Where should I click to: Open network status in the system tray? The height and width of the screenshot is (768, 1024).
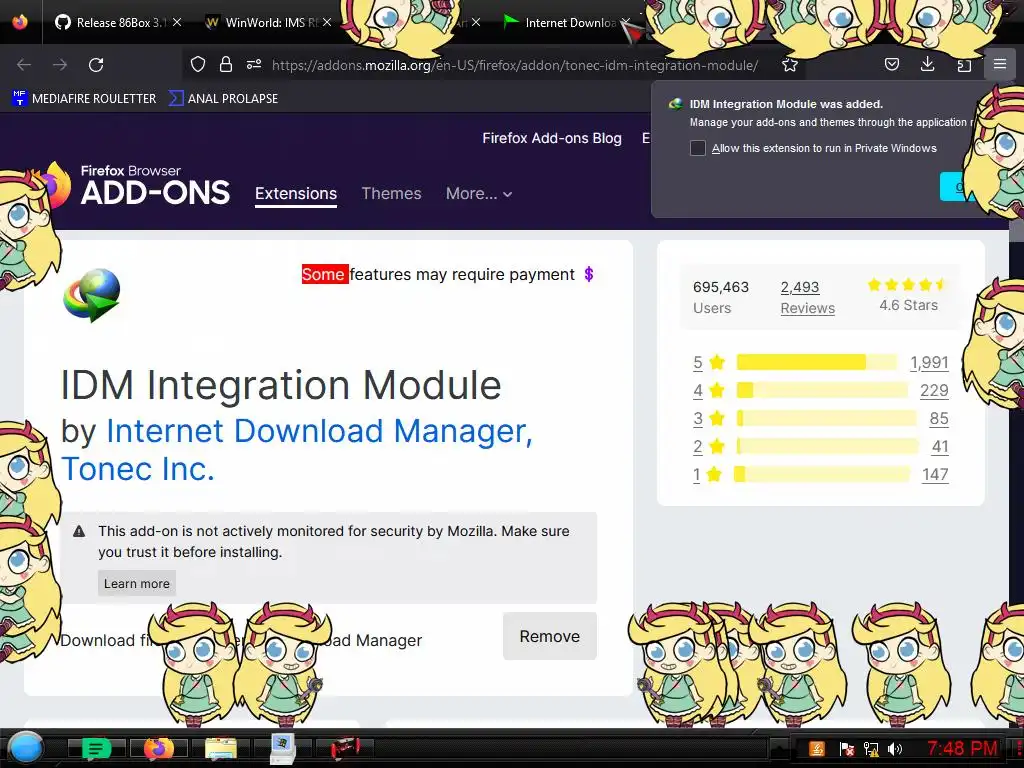[x=871, y=749]
